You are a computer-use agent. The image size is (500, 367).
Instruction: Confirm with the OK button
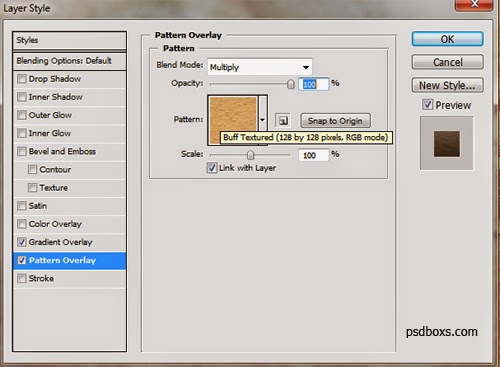tap(447, 39)
